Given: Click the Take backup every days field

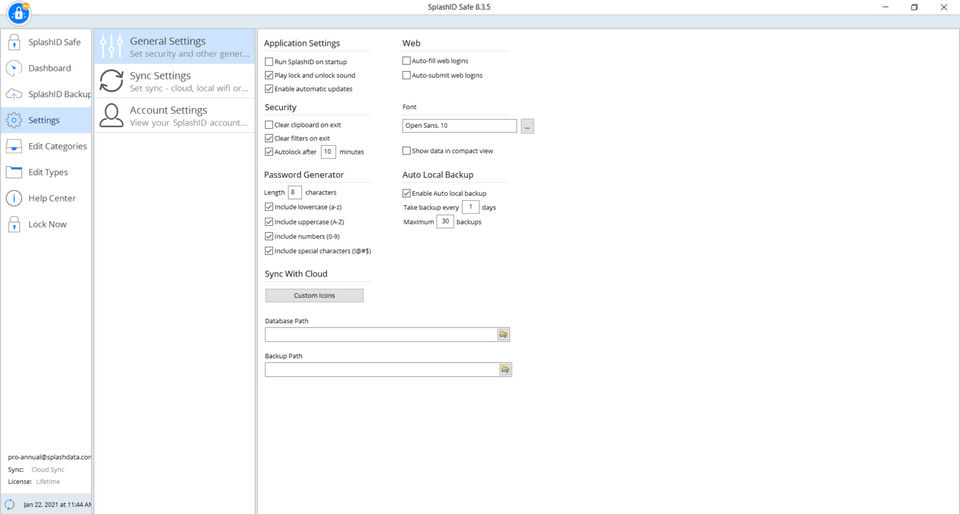Looking at the screenshot, I should click(470, 207).
